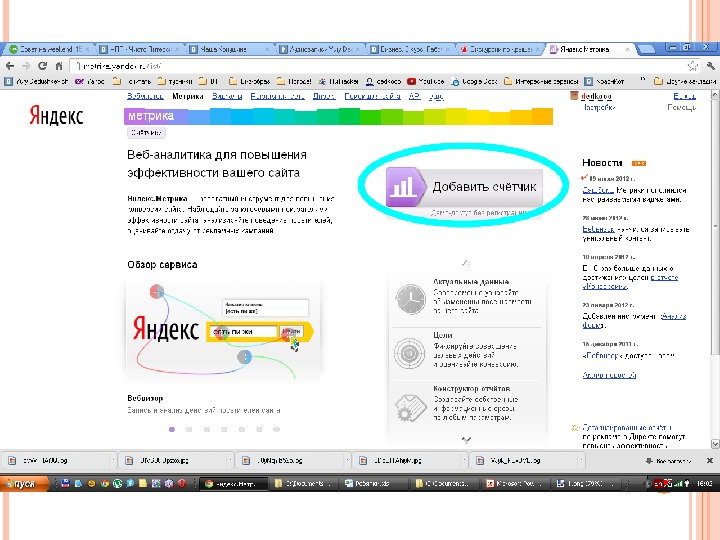
Task: Switch to the Яндекс.Метрика tab
Action: pos(589,49)
